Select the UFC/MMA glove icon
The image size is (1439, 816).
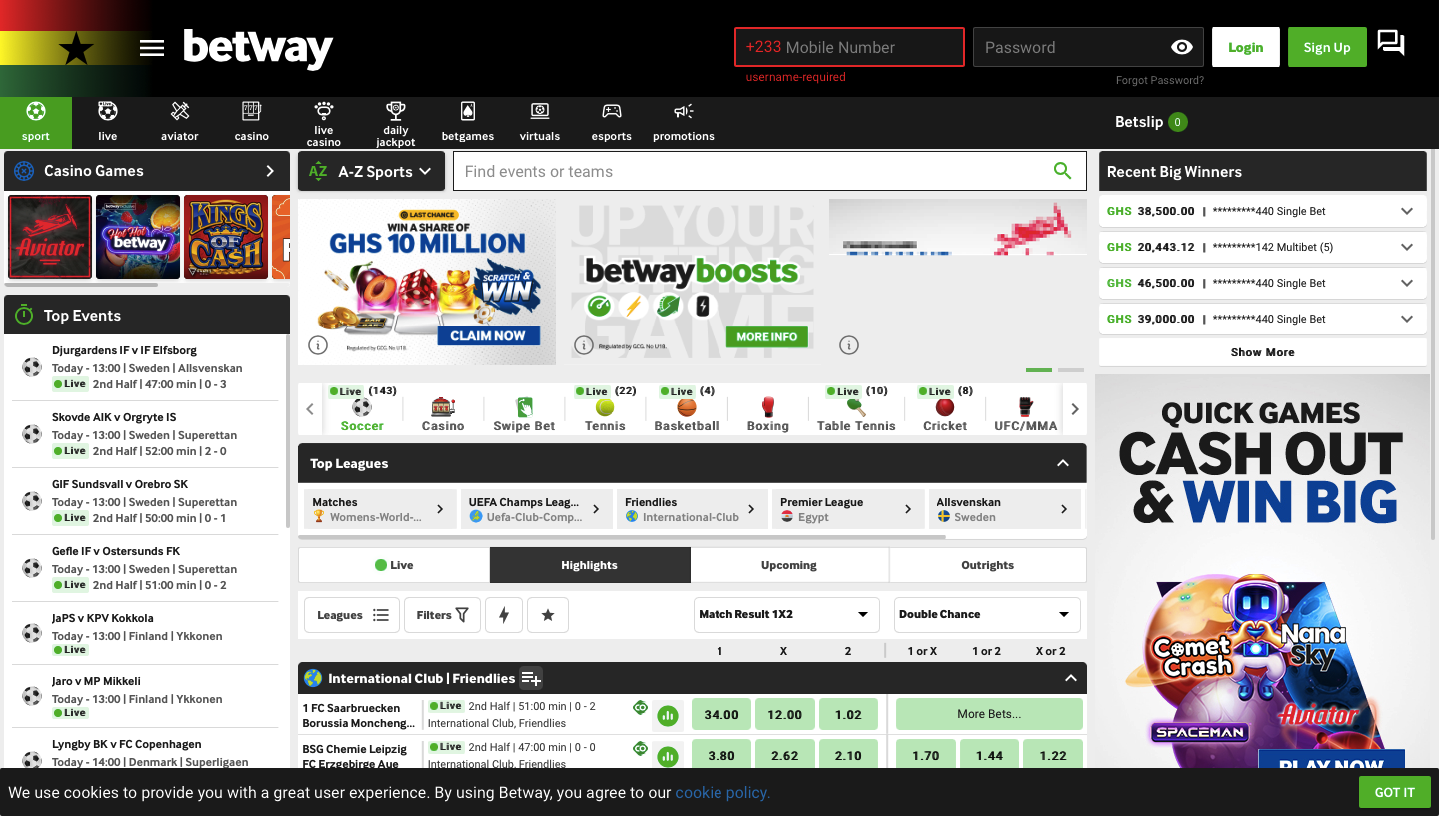click(1025, 407)
